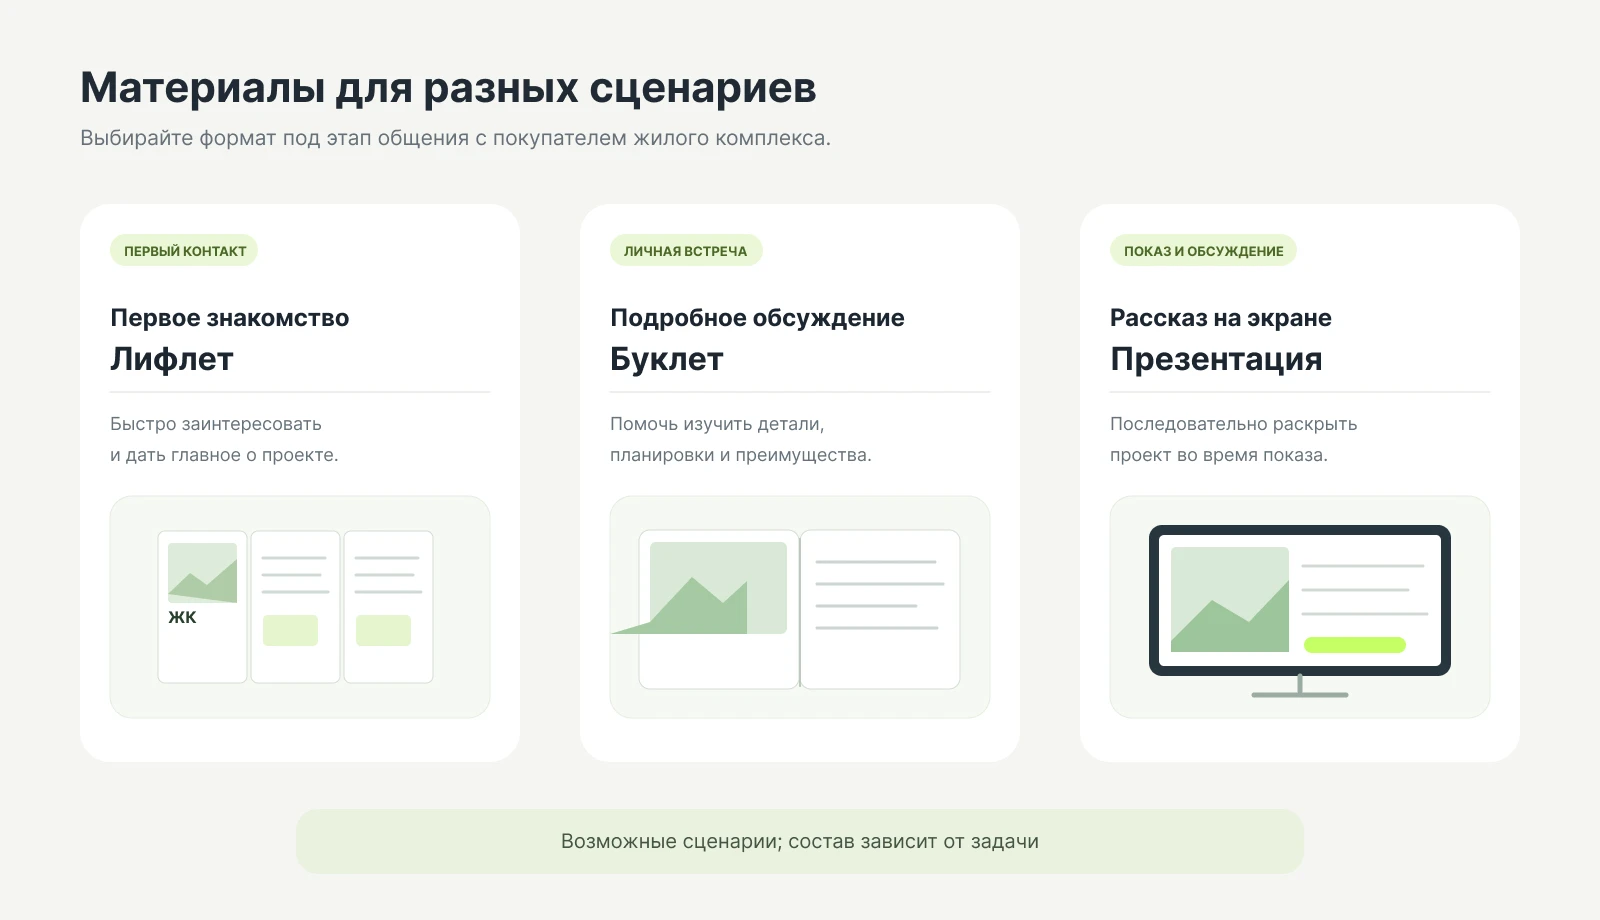Click the mountain image in booklet illustration
This screenshot has height=920, width=1600.
pos(716,588)
